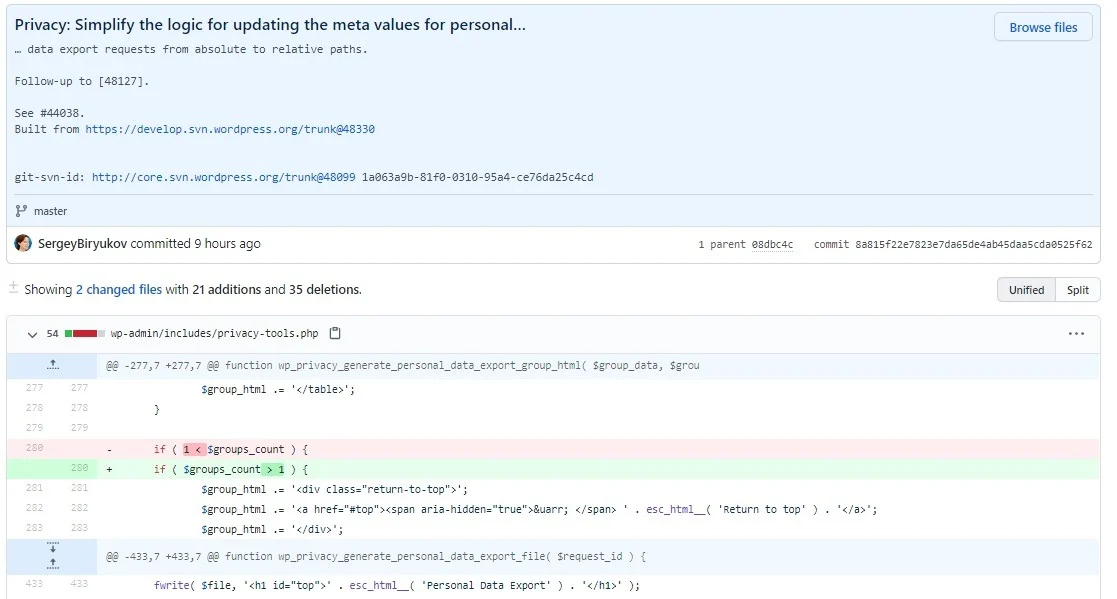Open the master branch link

tap(51, 211)
